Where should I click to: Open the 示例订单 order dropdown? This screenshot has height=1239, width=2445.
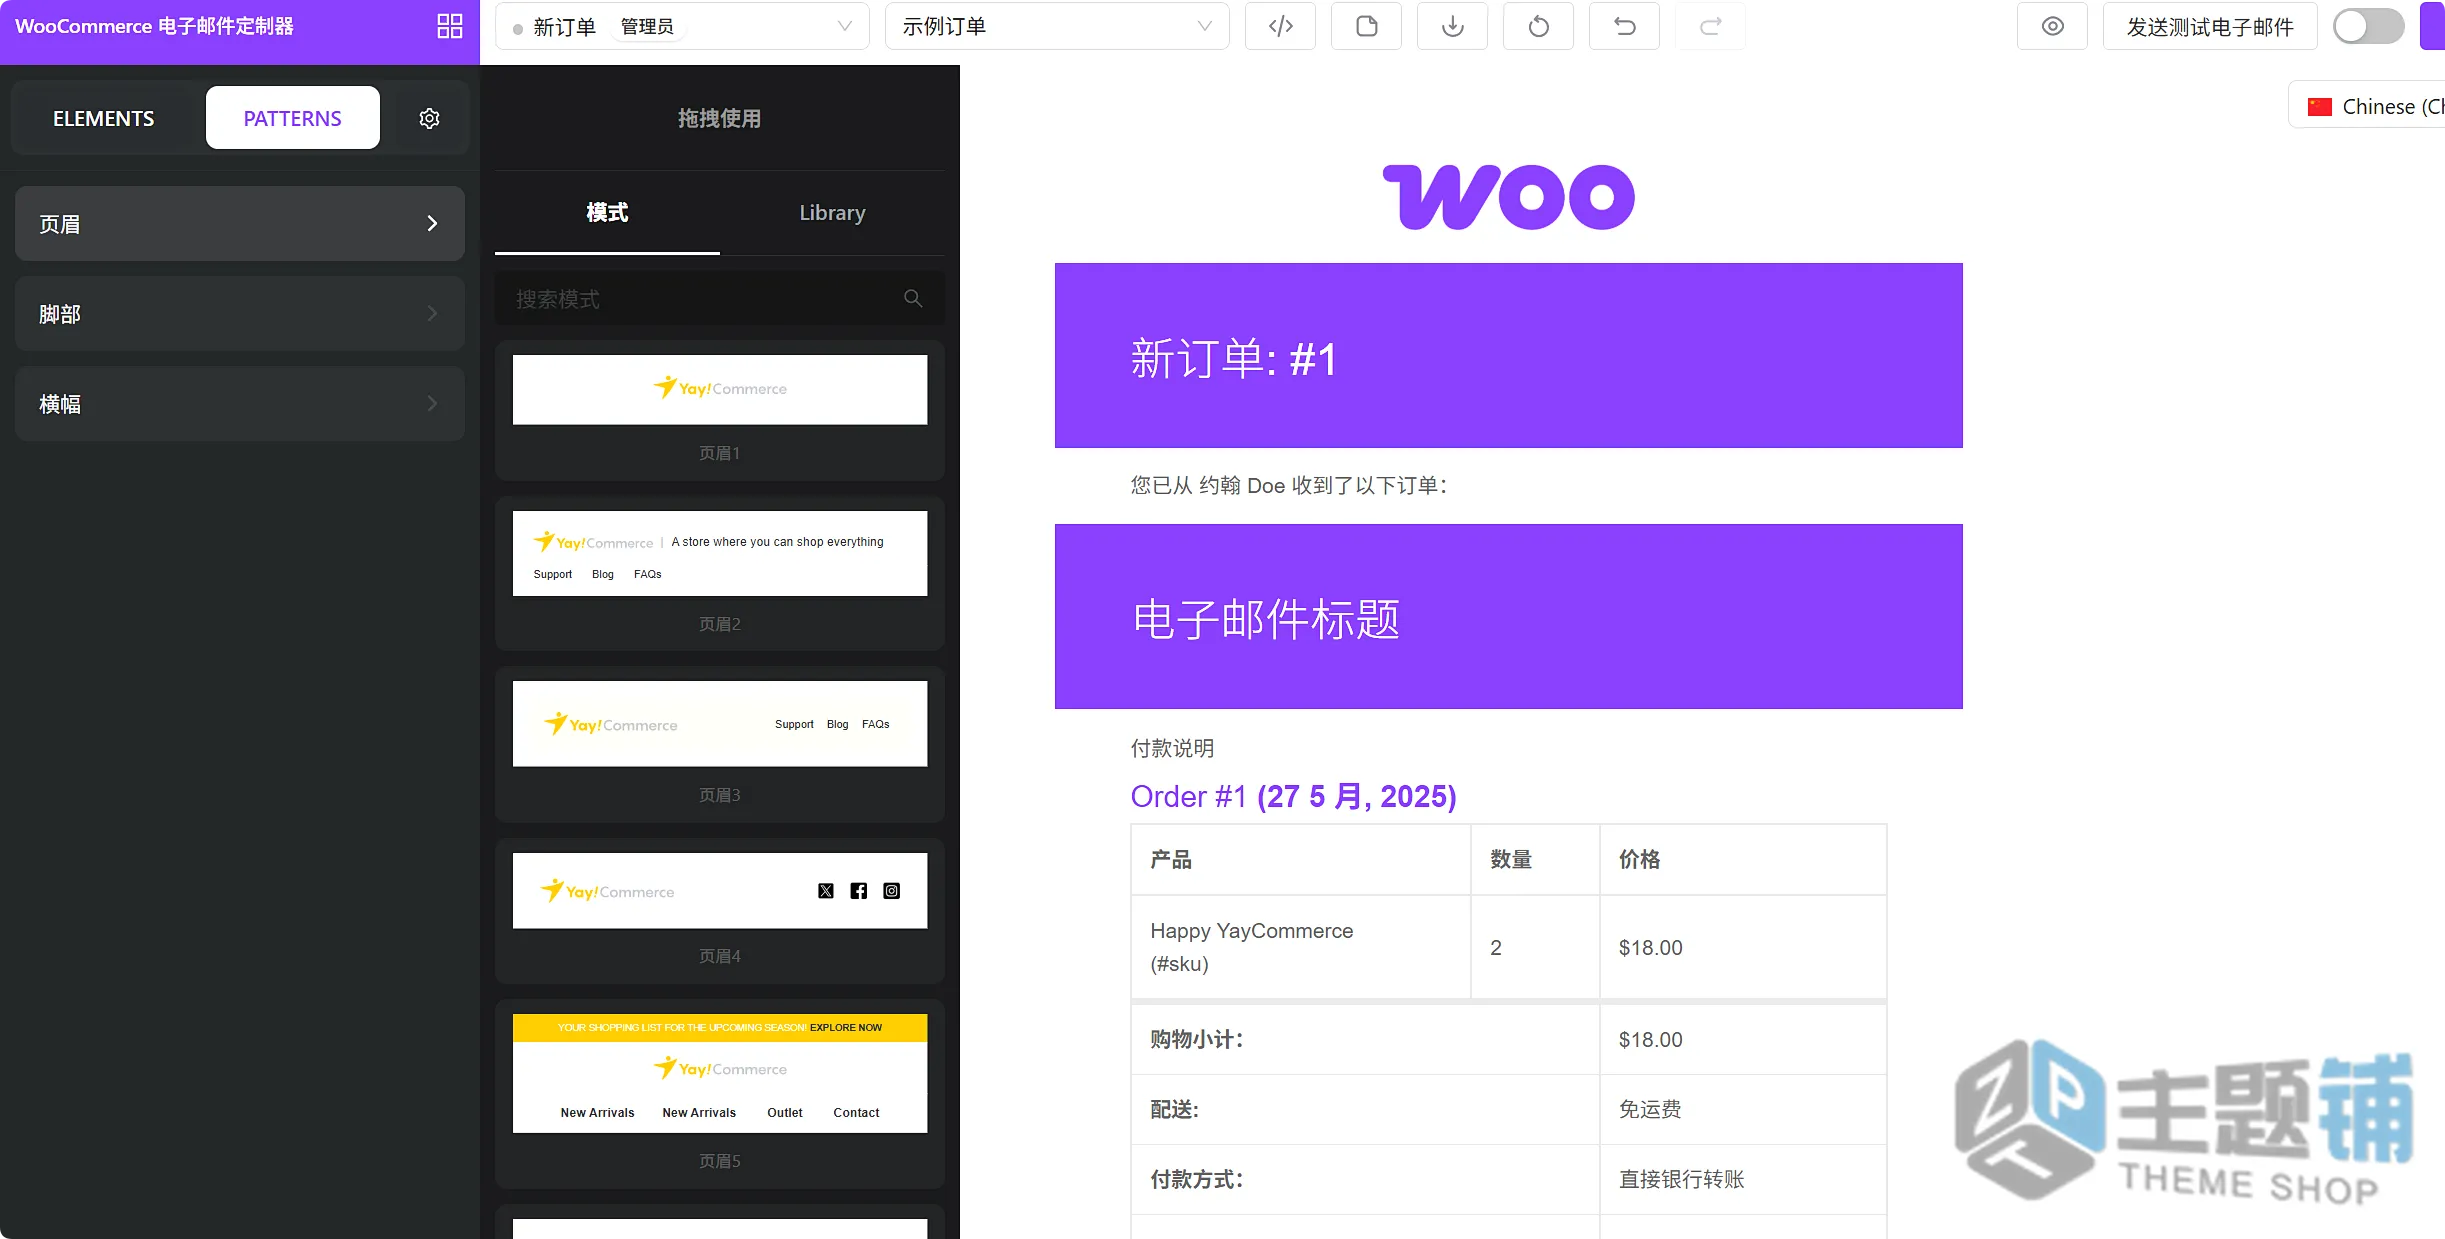pyautogui.click(x=1057, y=27)
